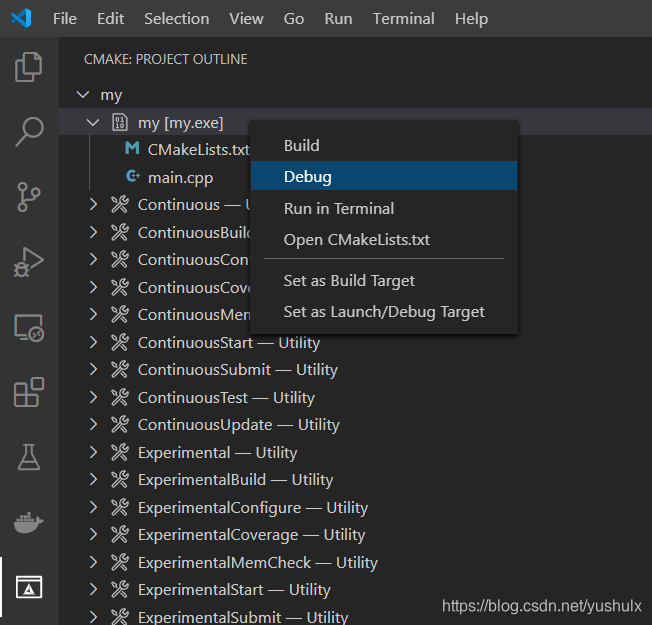Image resolution: width=652 pixels, height=625 pixels.
Task: Choose Build from the context menu
Action: coord(384,146)
